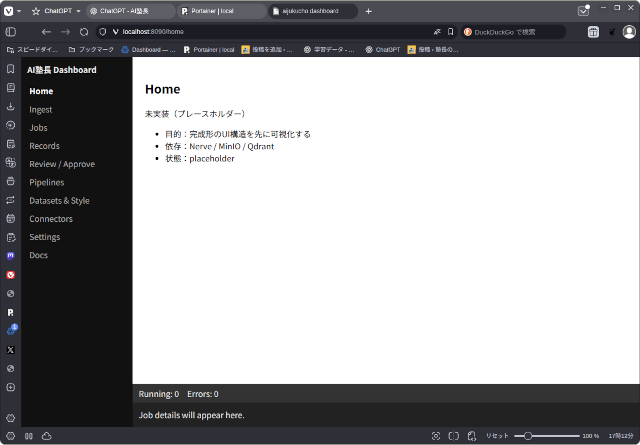Click the capture page camera icon

(435, 436)
